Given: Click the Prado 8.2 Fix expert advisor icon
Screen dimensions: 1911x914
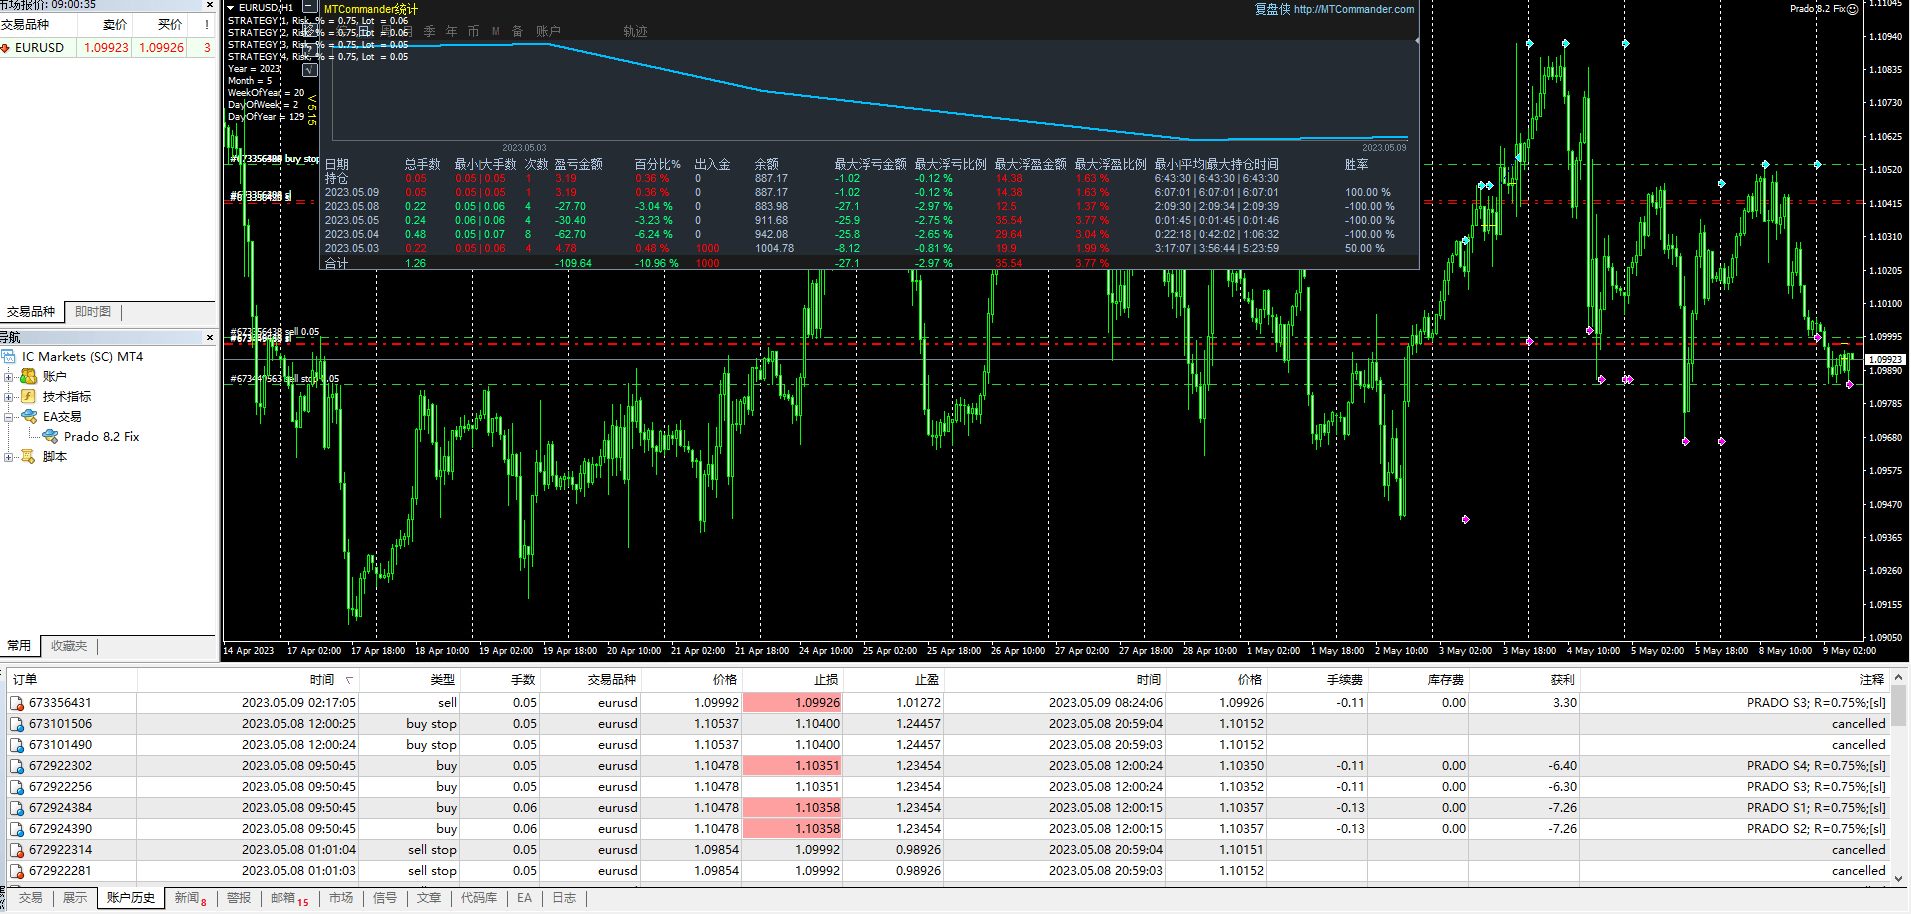Looking at the screenshot, I should (50, 436).
